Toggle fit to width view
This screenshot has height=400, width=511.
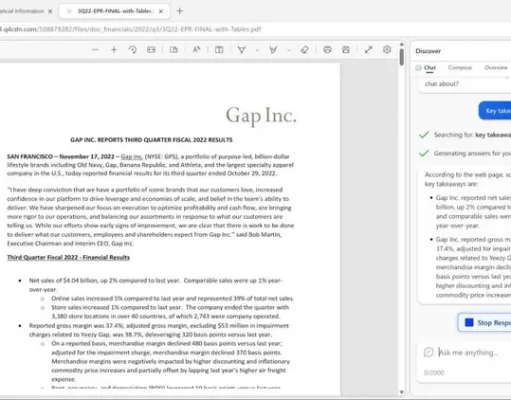151,50
